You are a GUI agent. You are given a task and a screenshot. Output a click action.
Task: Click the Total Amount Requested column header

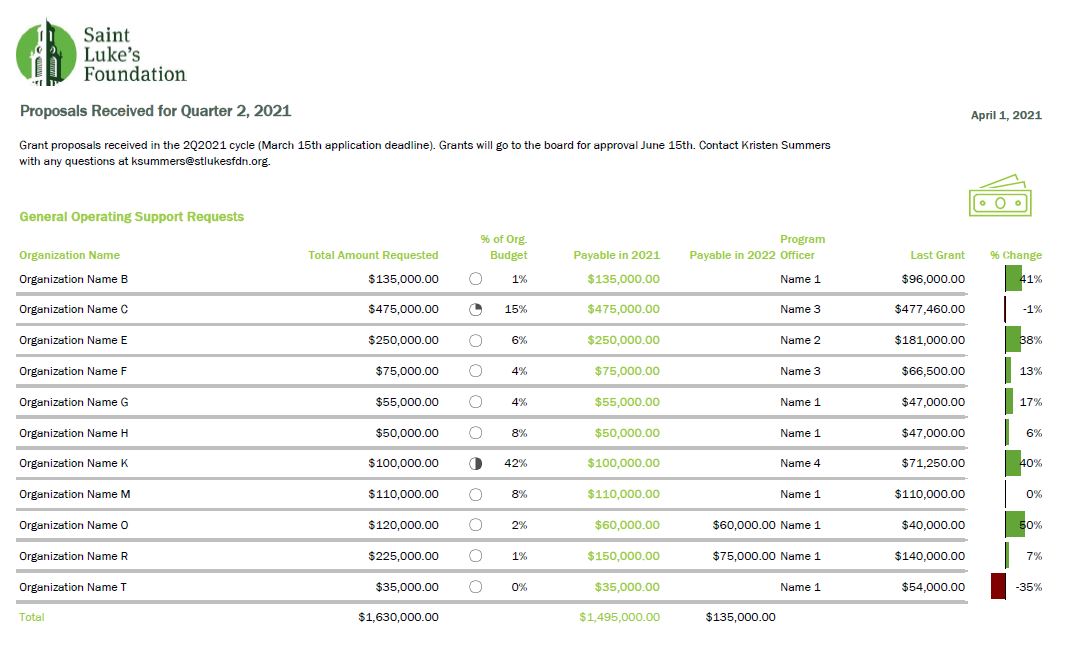(x=373, y=255)
